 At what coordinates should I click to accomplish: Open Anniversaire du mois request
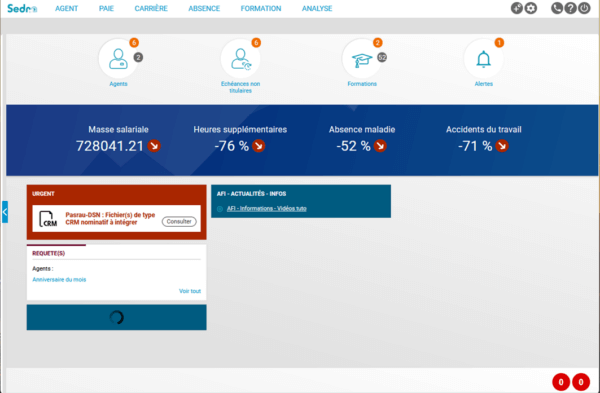pyautogui.click(x=59, y=280)
